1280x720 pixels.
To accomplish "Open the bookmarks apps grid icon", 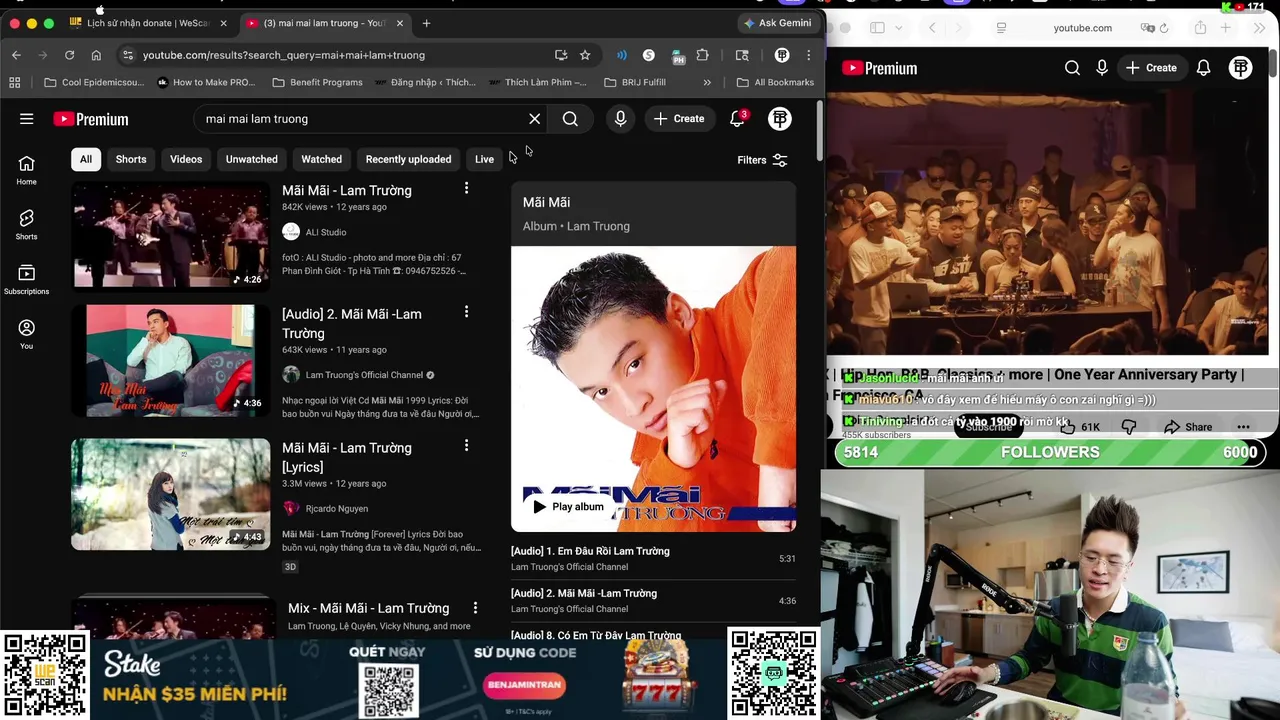I will 15,82.
